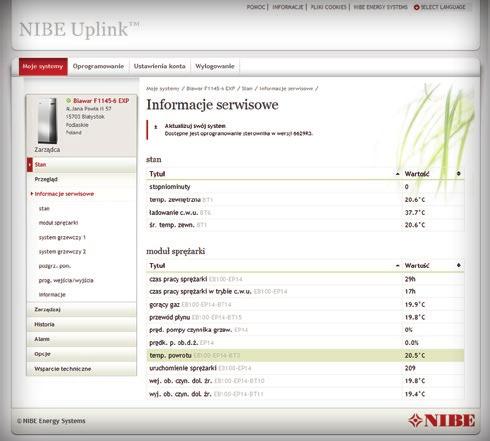Select Informacje serwisowe in the sidebar
The width and height of the screenshot is (490, 441).
64,194
